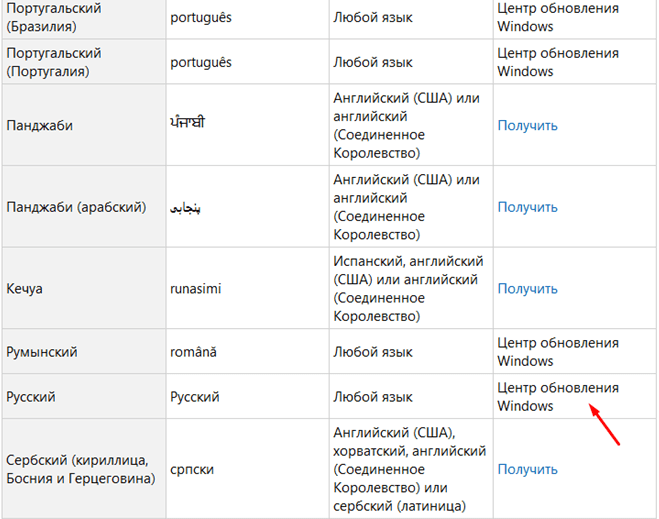Click Центр обновления Windows for Португальский (Португалия)
659x519 pixels.
pos(558,62)
